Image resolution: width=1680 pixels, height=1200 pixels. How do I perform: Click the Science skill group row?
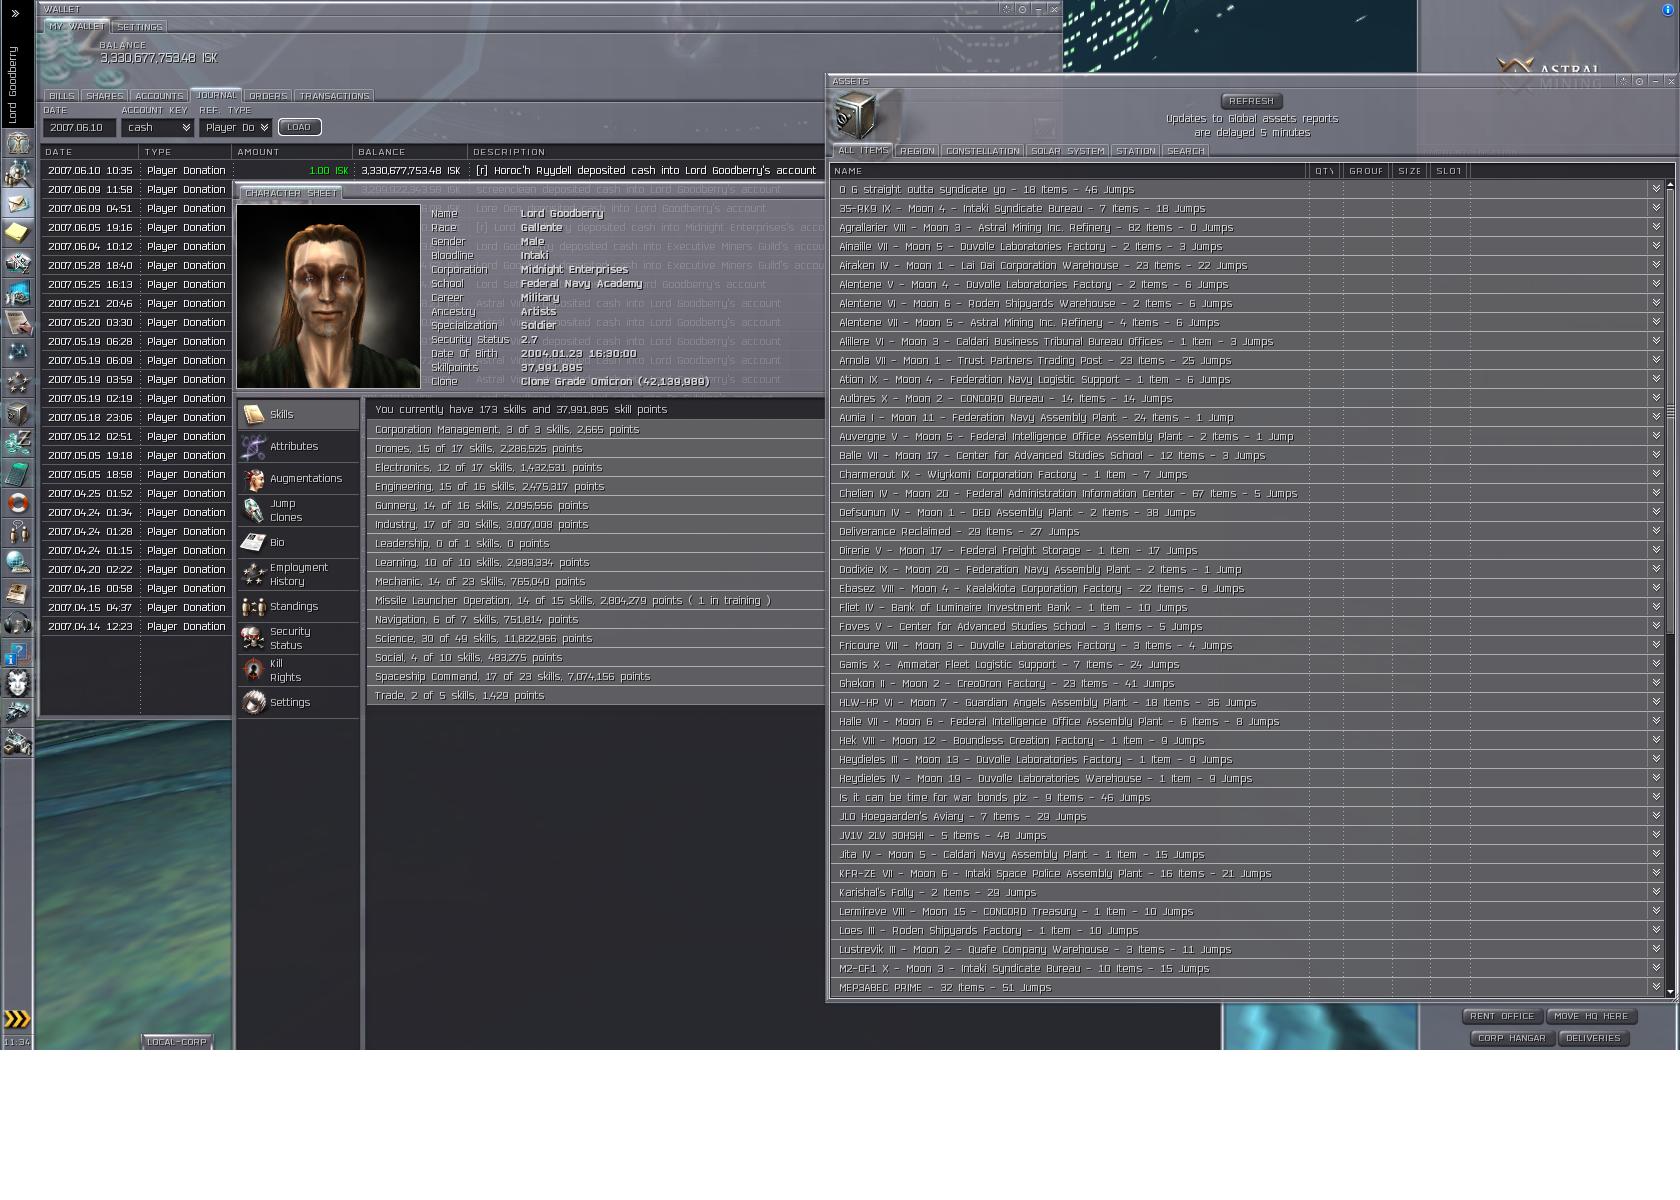tap(596, 639)
